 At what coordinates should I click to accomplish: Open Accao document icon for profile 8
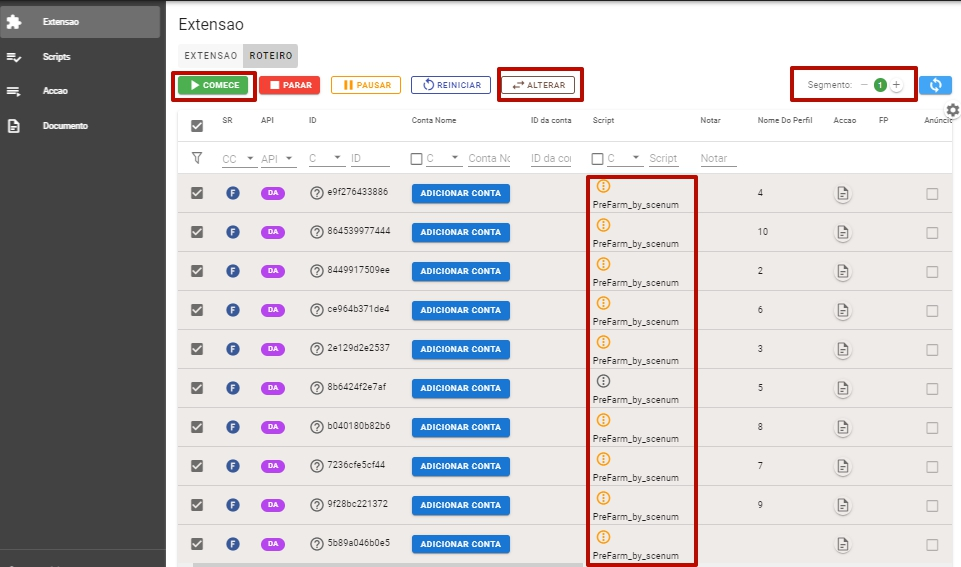pyautogui.click(x=843, y=427)
